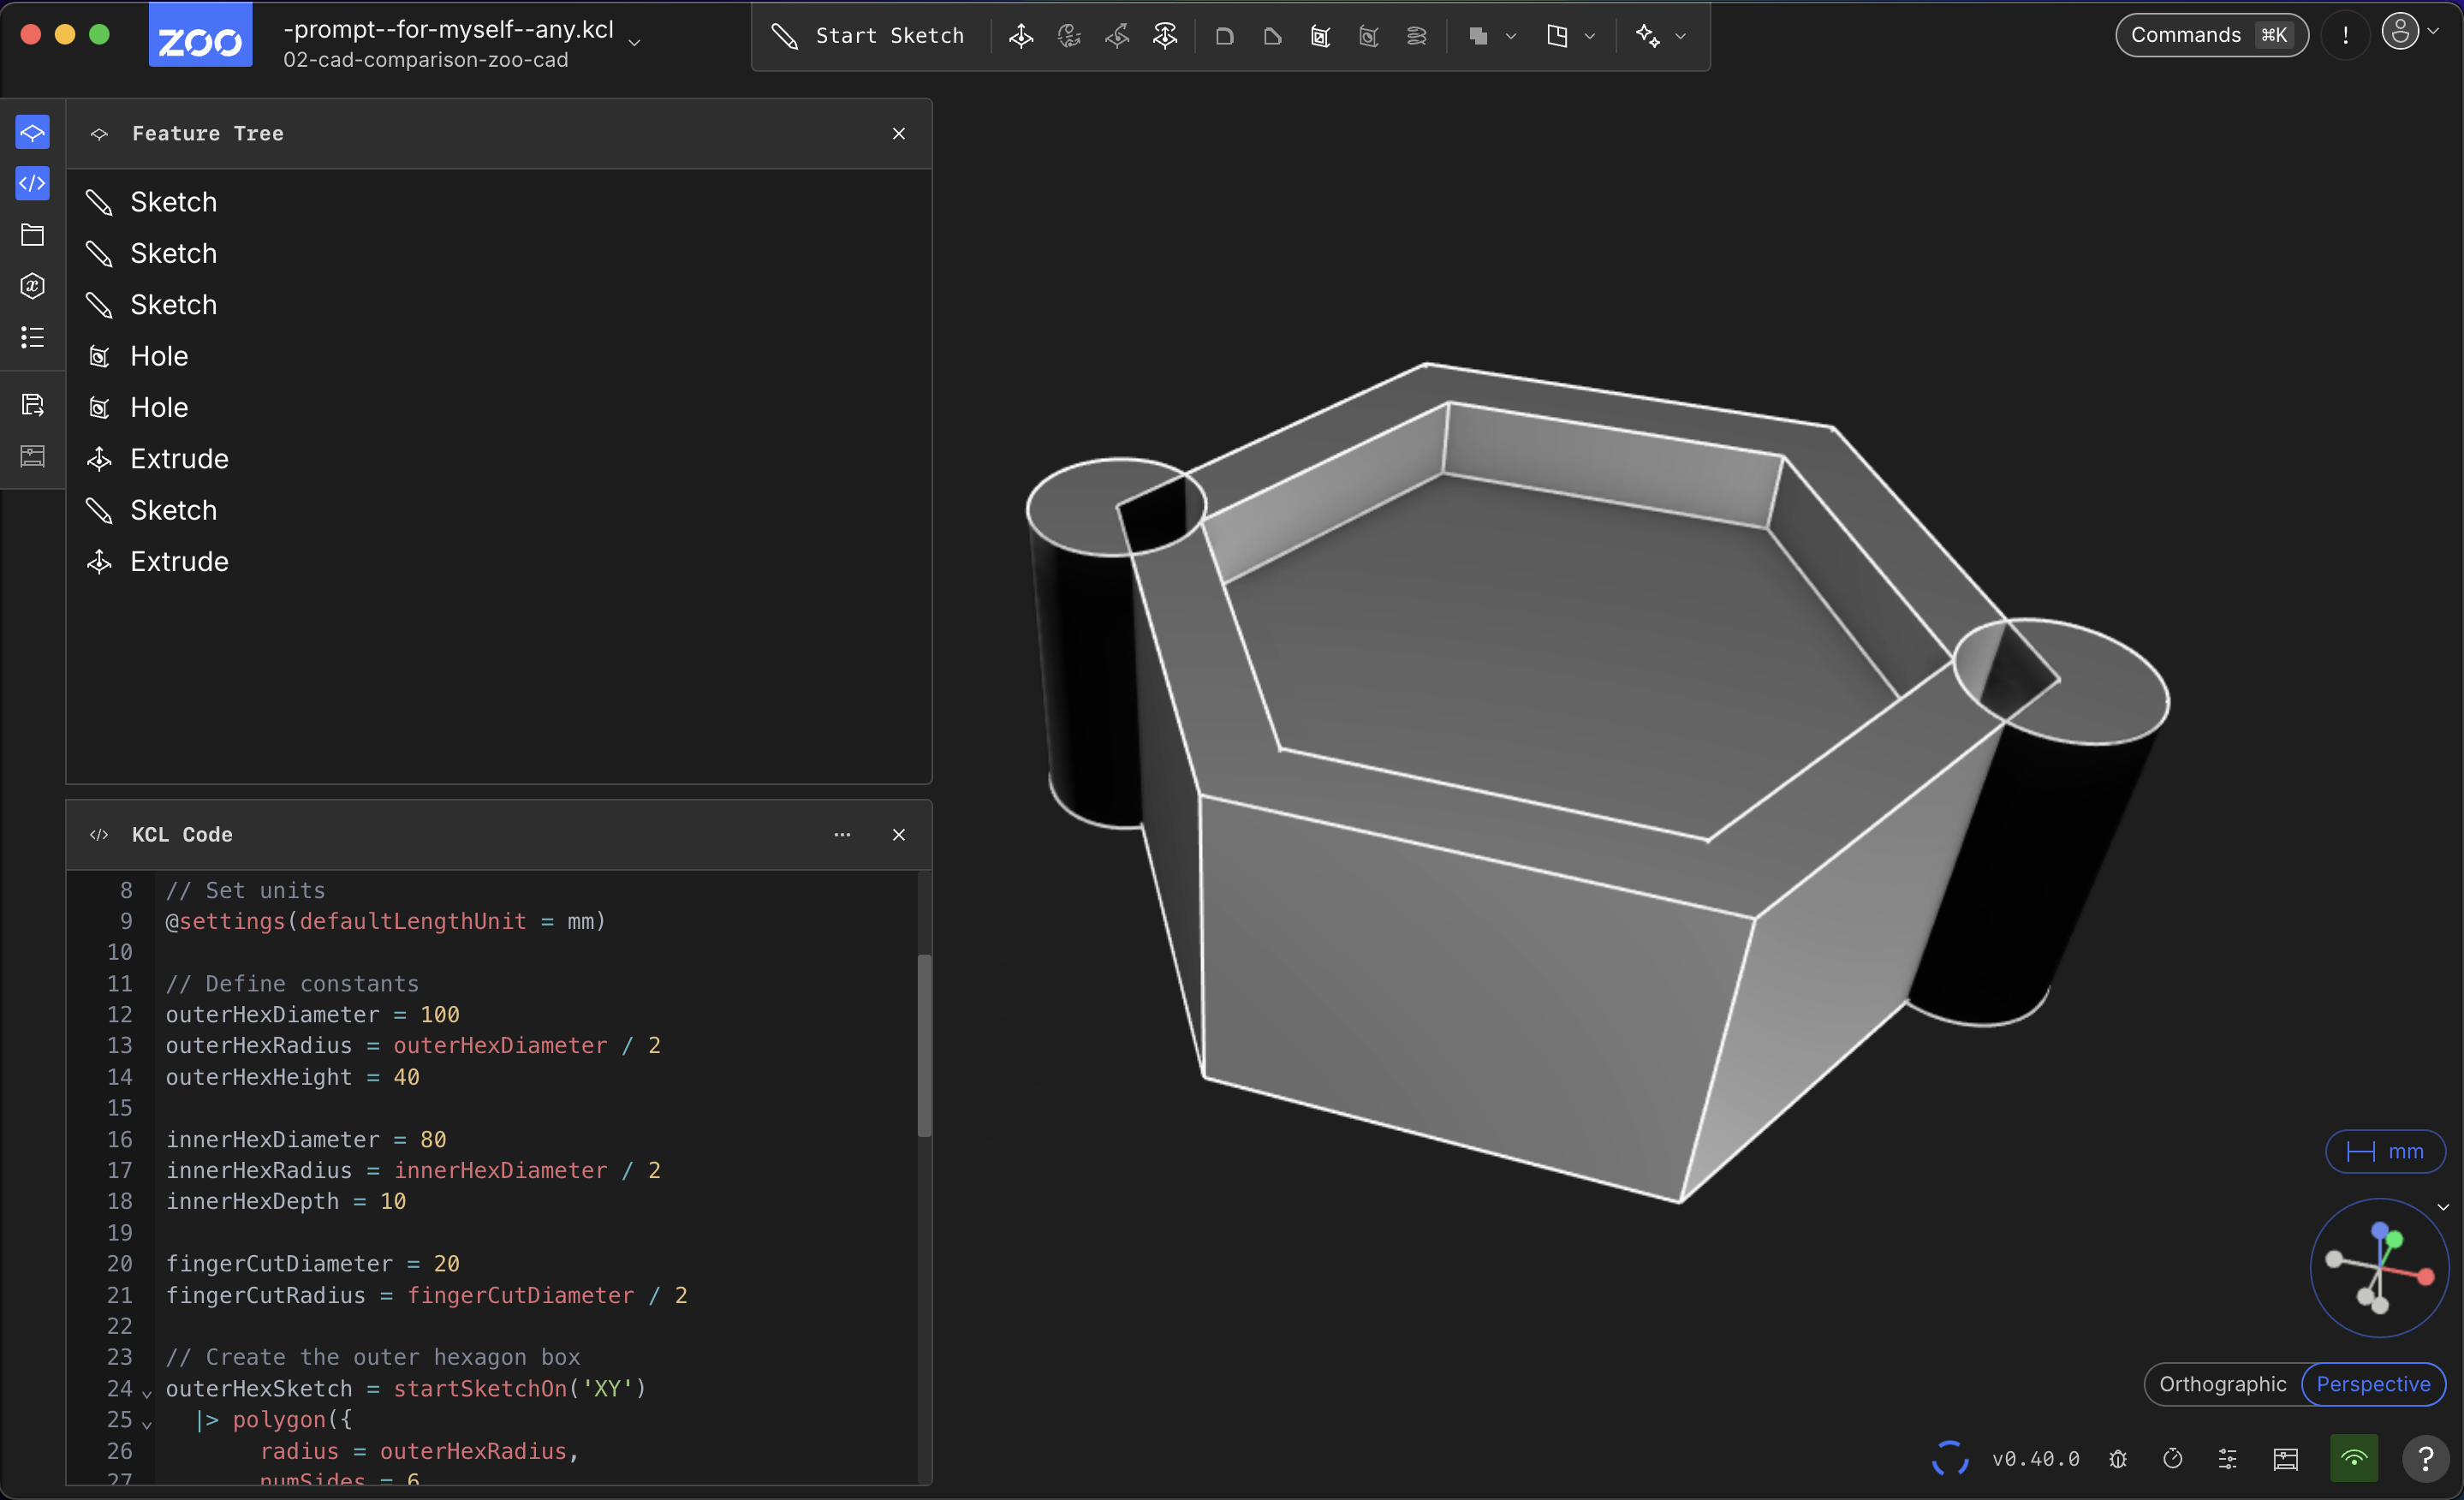The image size is (2464, 1500).
Task: Click the Shell tool icon
Action: pos(1320,37)
